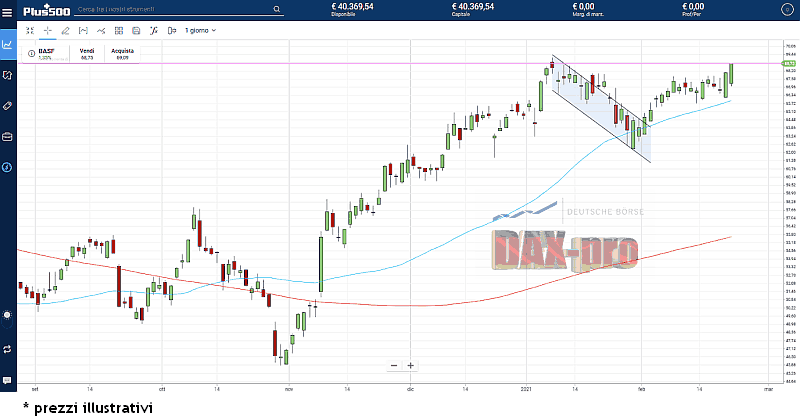Zoom out chart with minus button
The width and height of the screenshot is (800, 419).
pyautogui.click(x=394, y=365)
